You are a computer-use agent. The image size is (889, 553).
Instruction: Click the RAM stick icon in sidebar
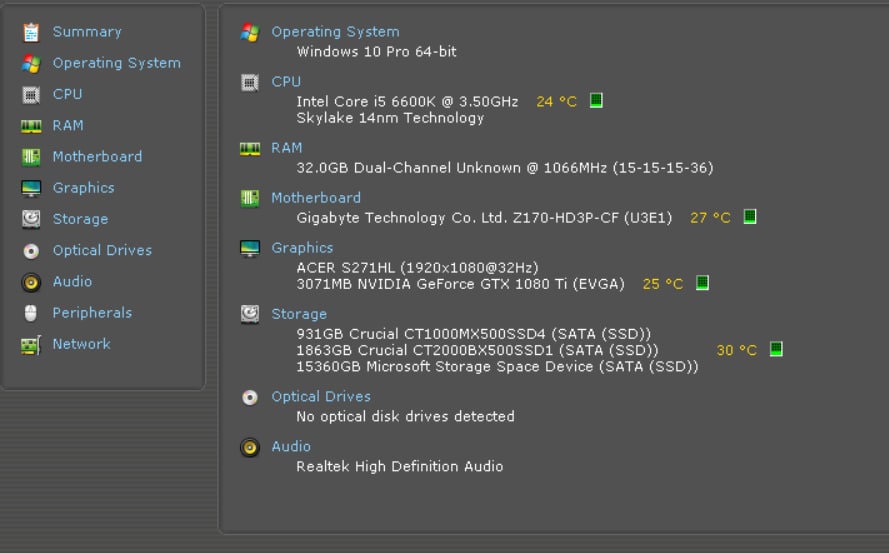[31, 126]
